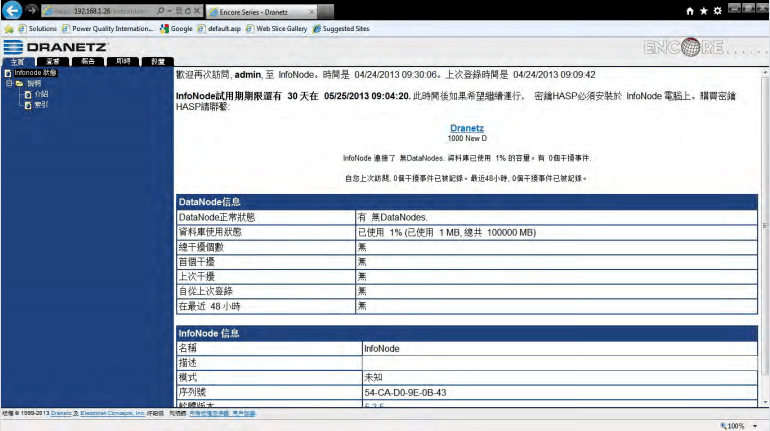The width and height of the screenshot is (770, 431).
Task: Click the 索引 item page icon
Action: (28, 105)
